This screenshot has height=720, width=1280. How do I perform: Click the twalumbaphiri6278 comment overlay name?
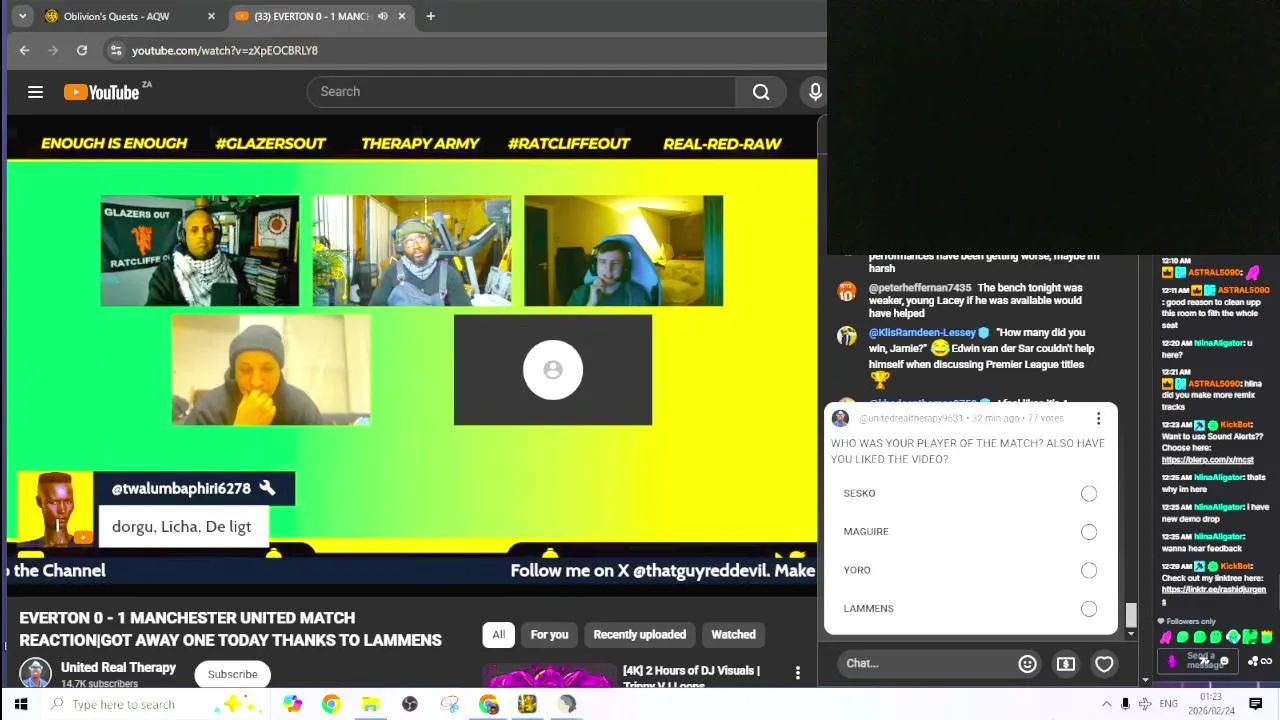[181, 488]
